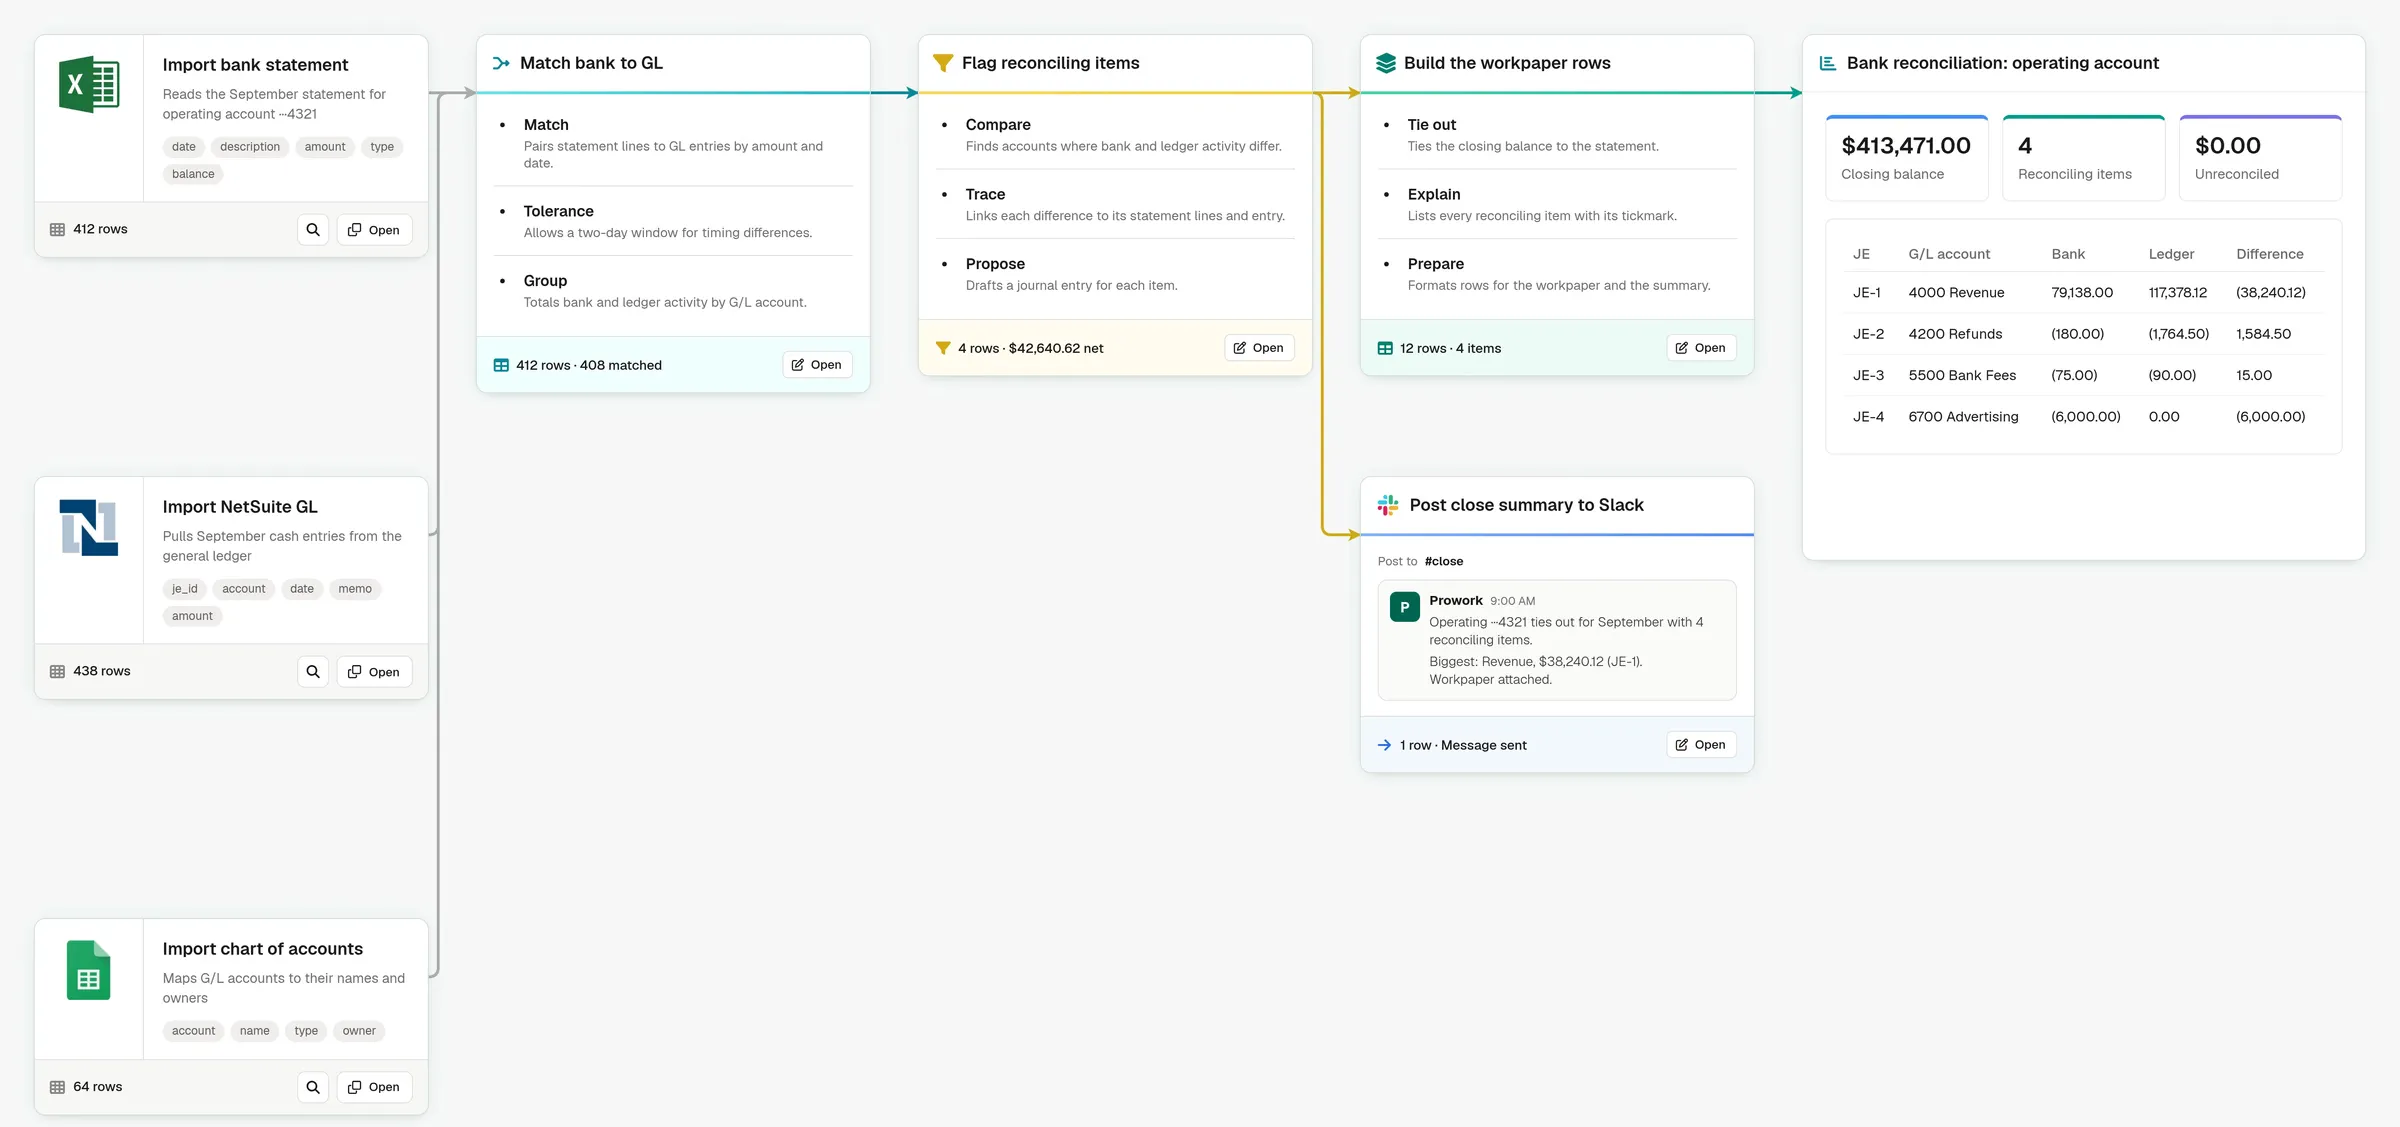Click the merge icon beside Match bank to GL
This screenshot has width=2400, height=1127.
click(x=501, y=63)
